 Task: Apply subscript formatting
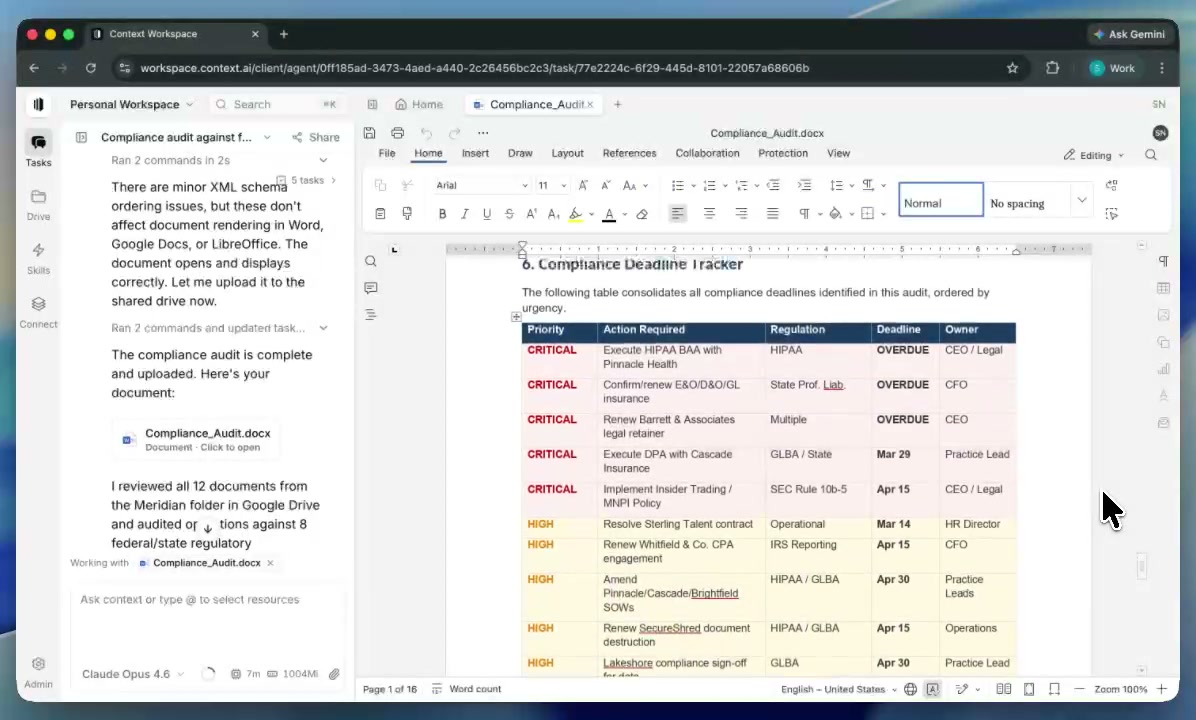tap(554, 214)
